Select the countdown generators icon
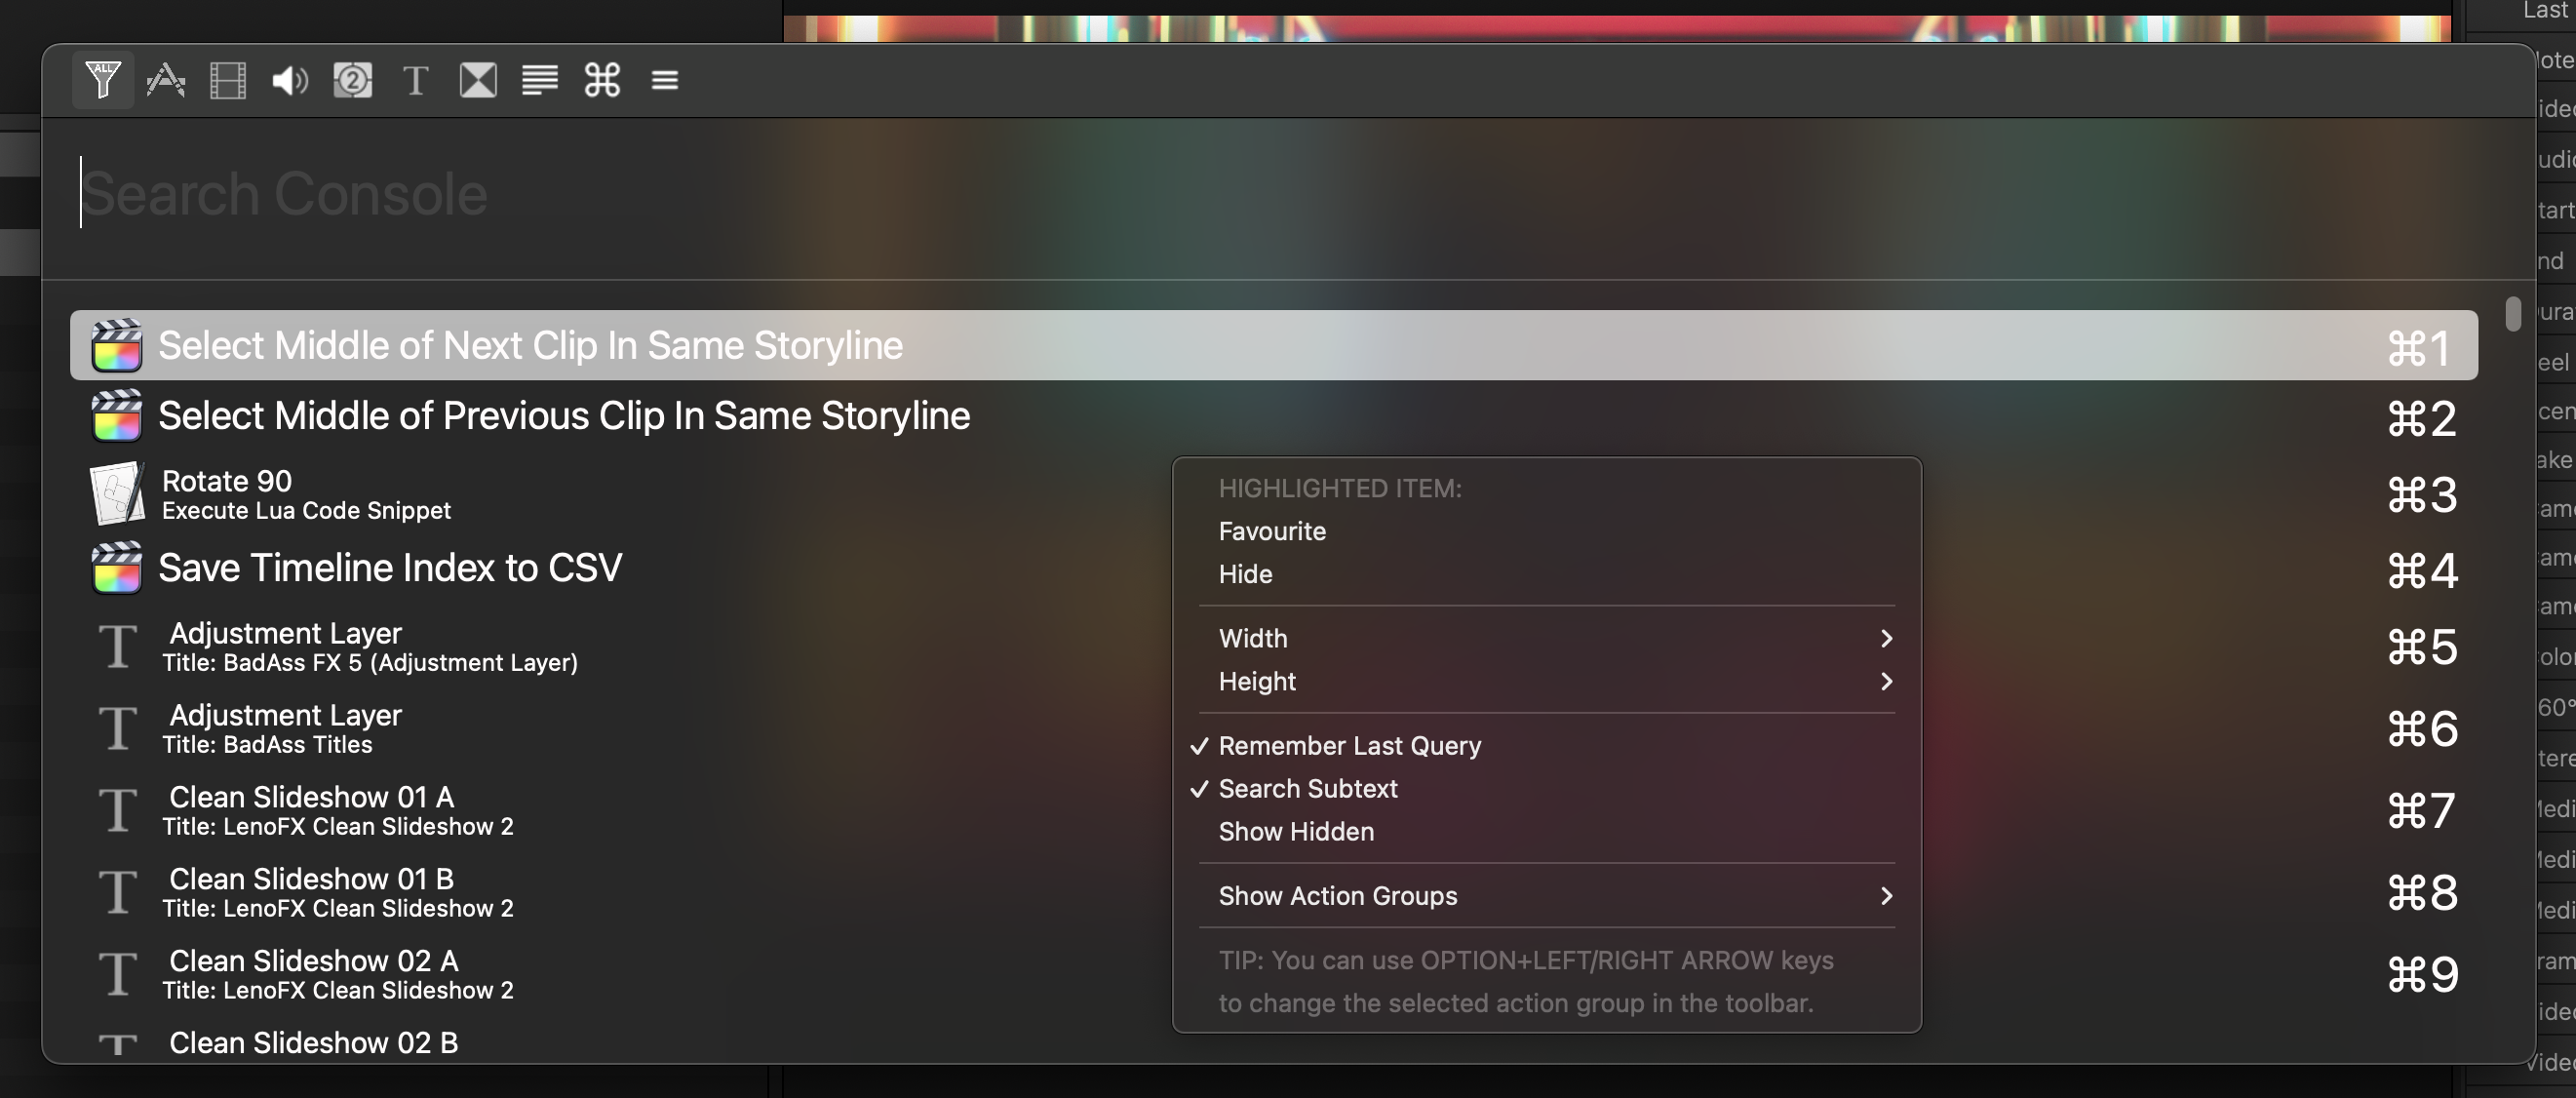 click(352, 79)
